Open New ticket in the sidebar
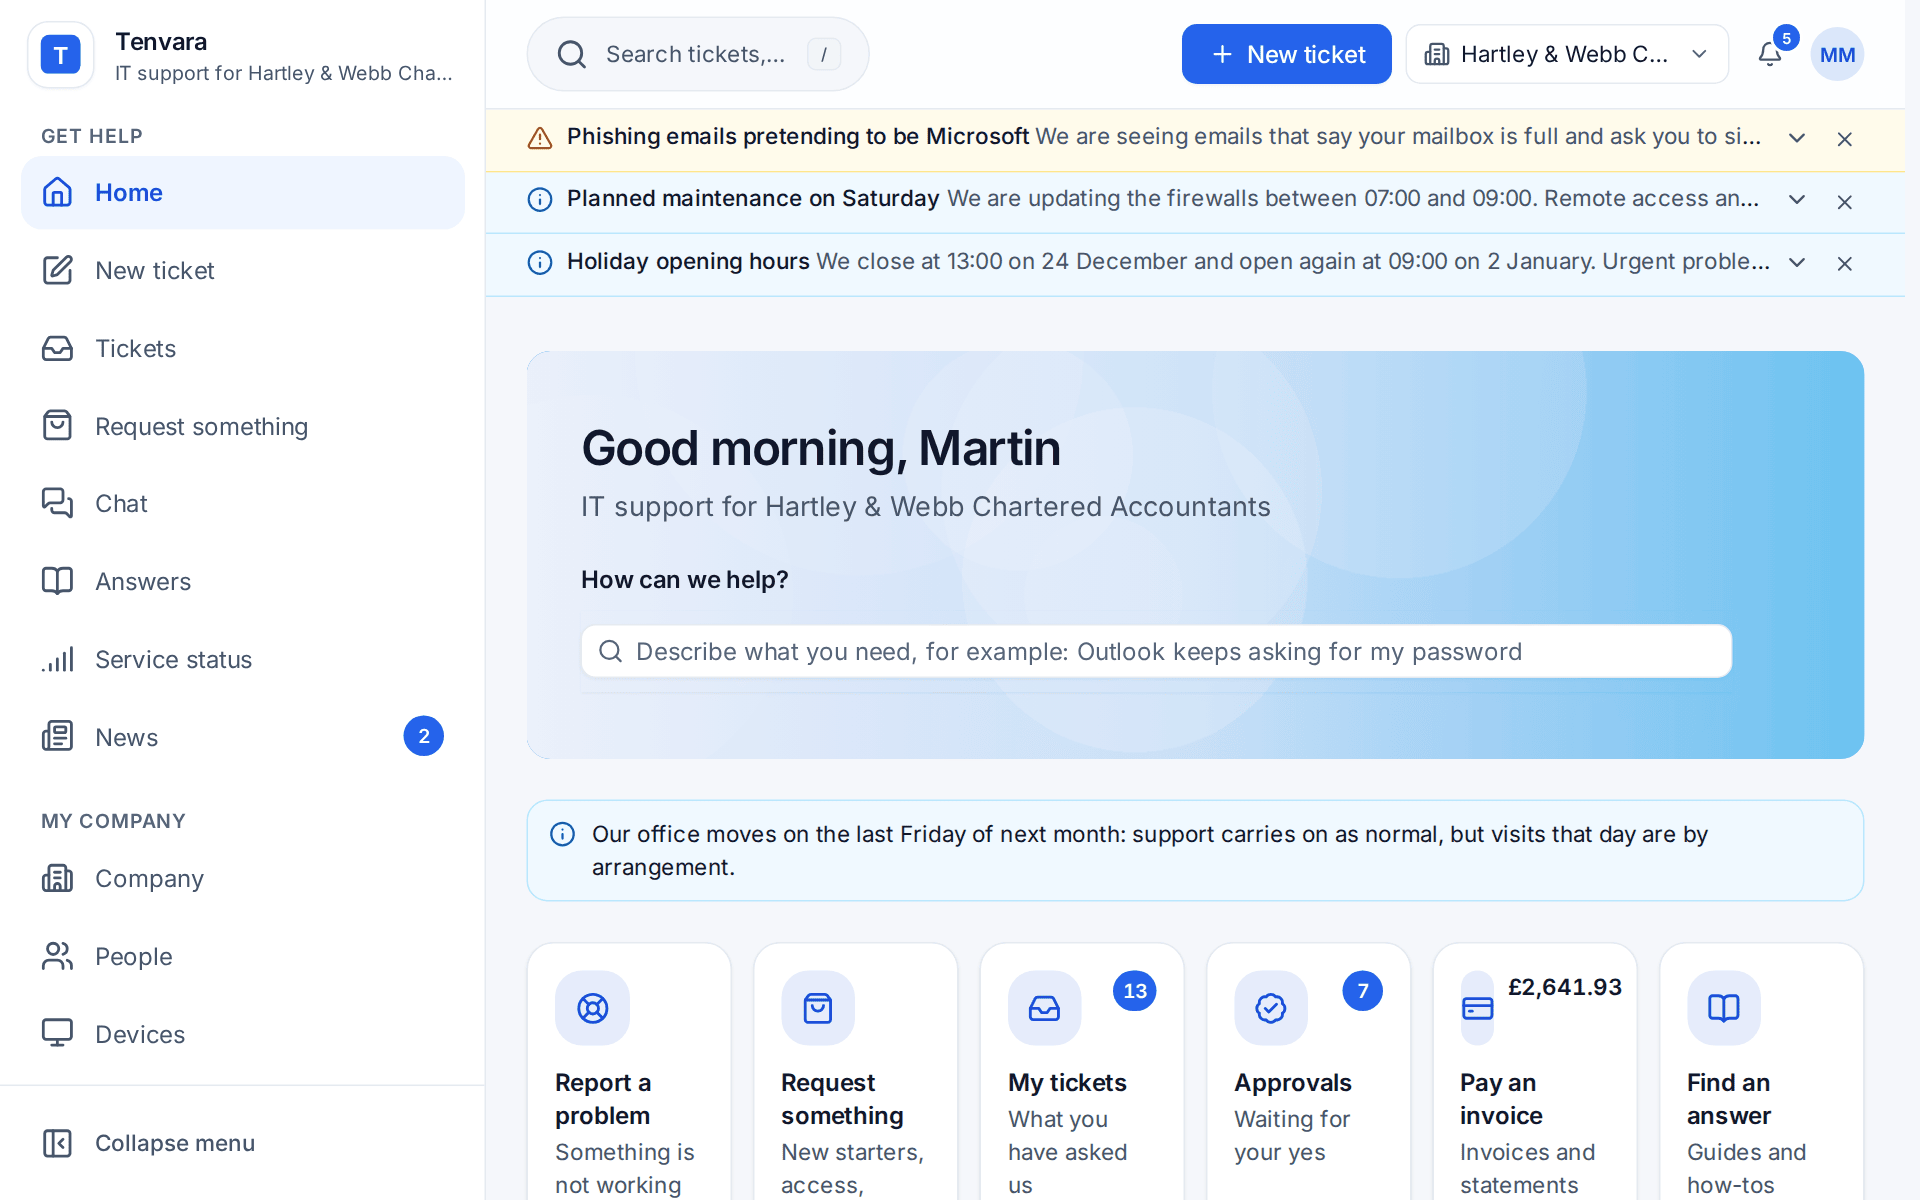 point(243,270)
